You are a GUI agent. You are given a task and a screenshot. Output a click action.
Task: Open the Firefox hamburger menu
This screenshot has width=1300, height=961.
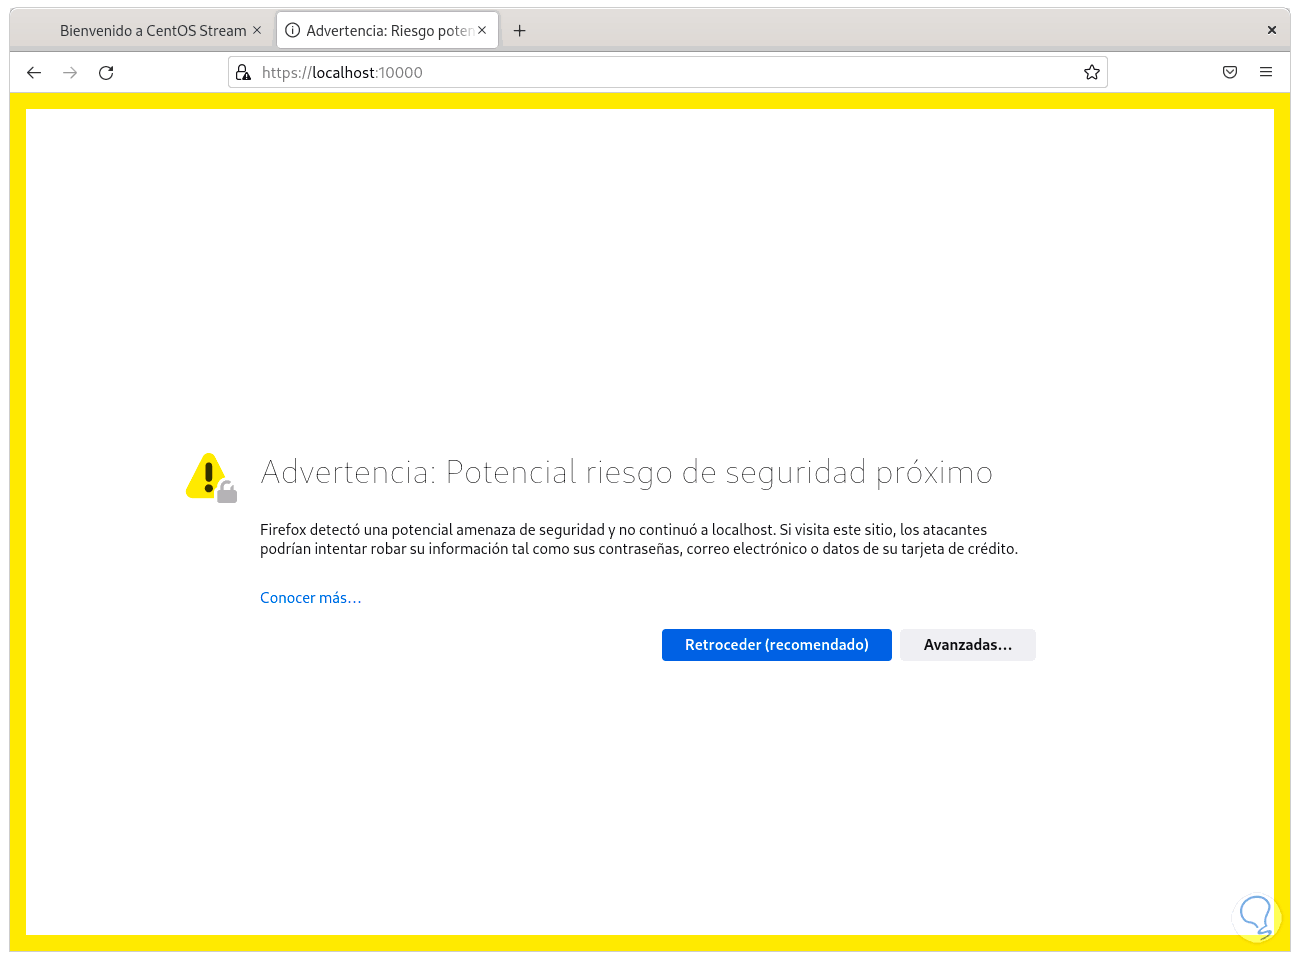pyautogui.click(x=1266, y=72)
